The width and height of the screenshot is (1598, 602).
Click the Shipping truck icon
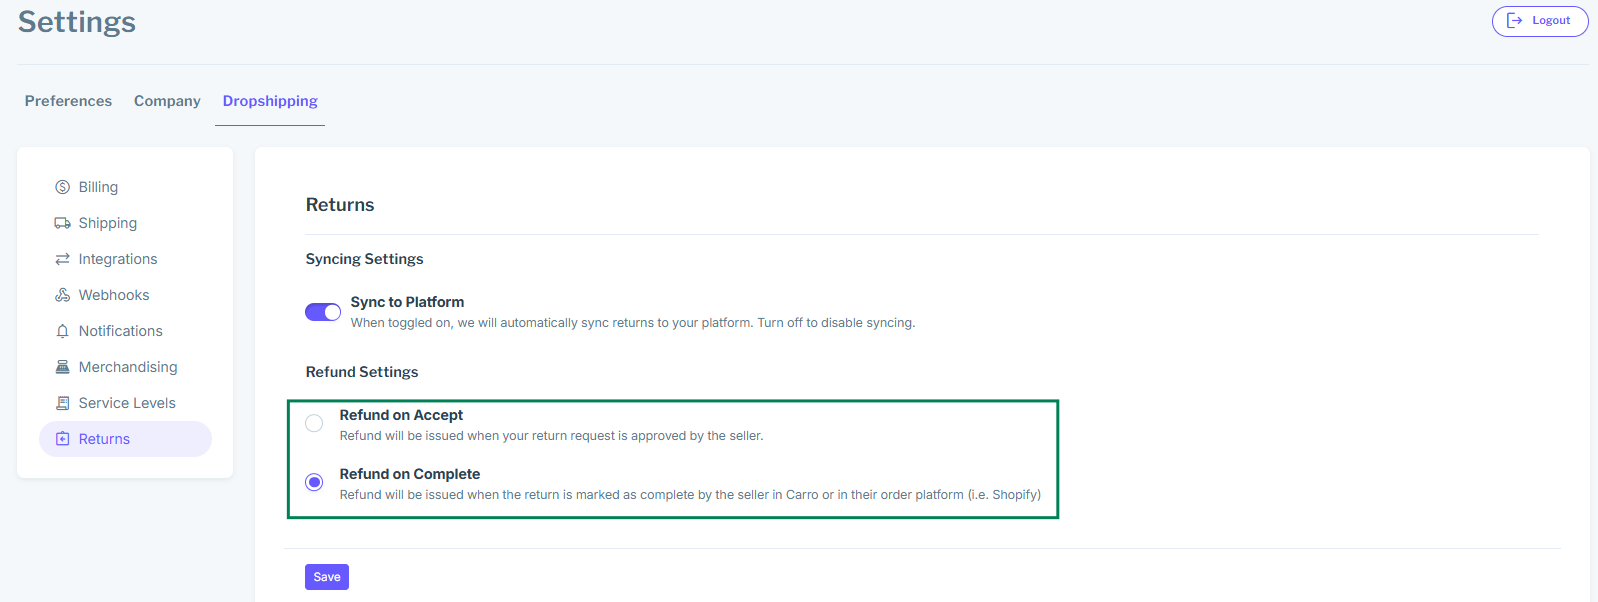pos(62,223)
